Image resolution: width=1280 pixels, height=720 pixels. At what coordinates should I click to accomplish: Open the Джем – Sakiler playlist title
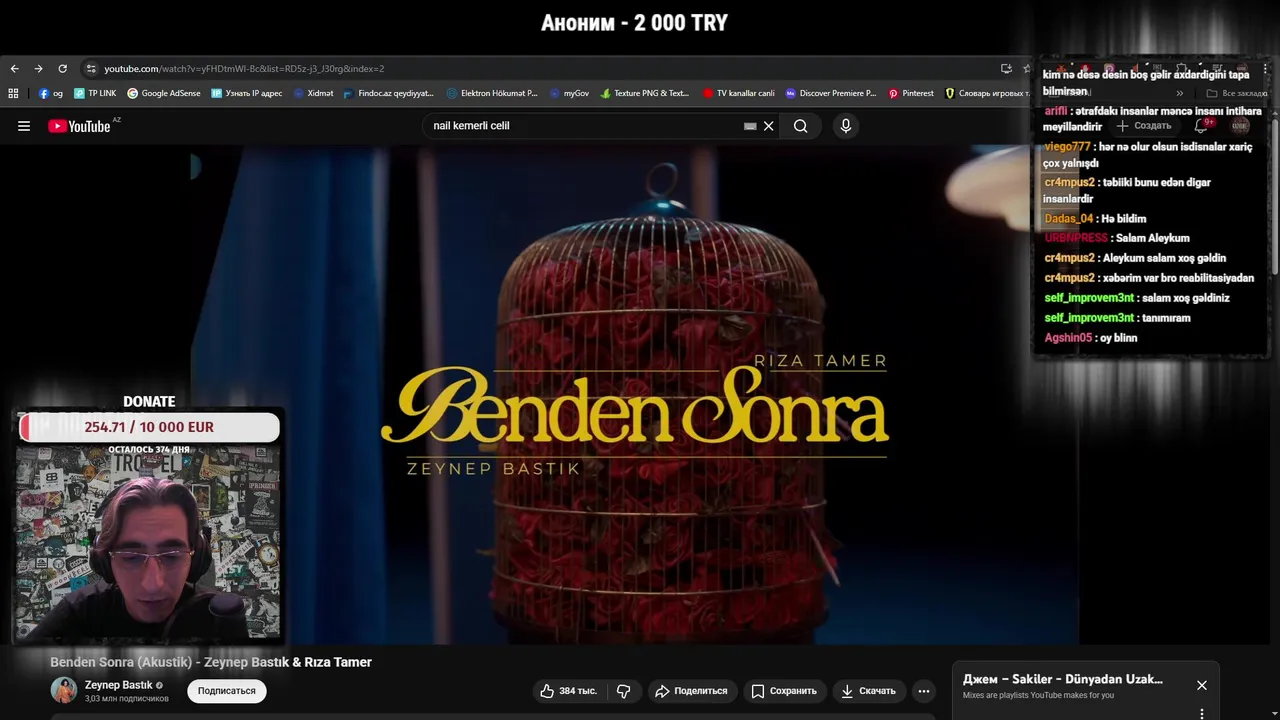pyautogui.click(x=1063, y=679)
